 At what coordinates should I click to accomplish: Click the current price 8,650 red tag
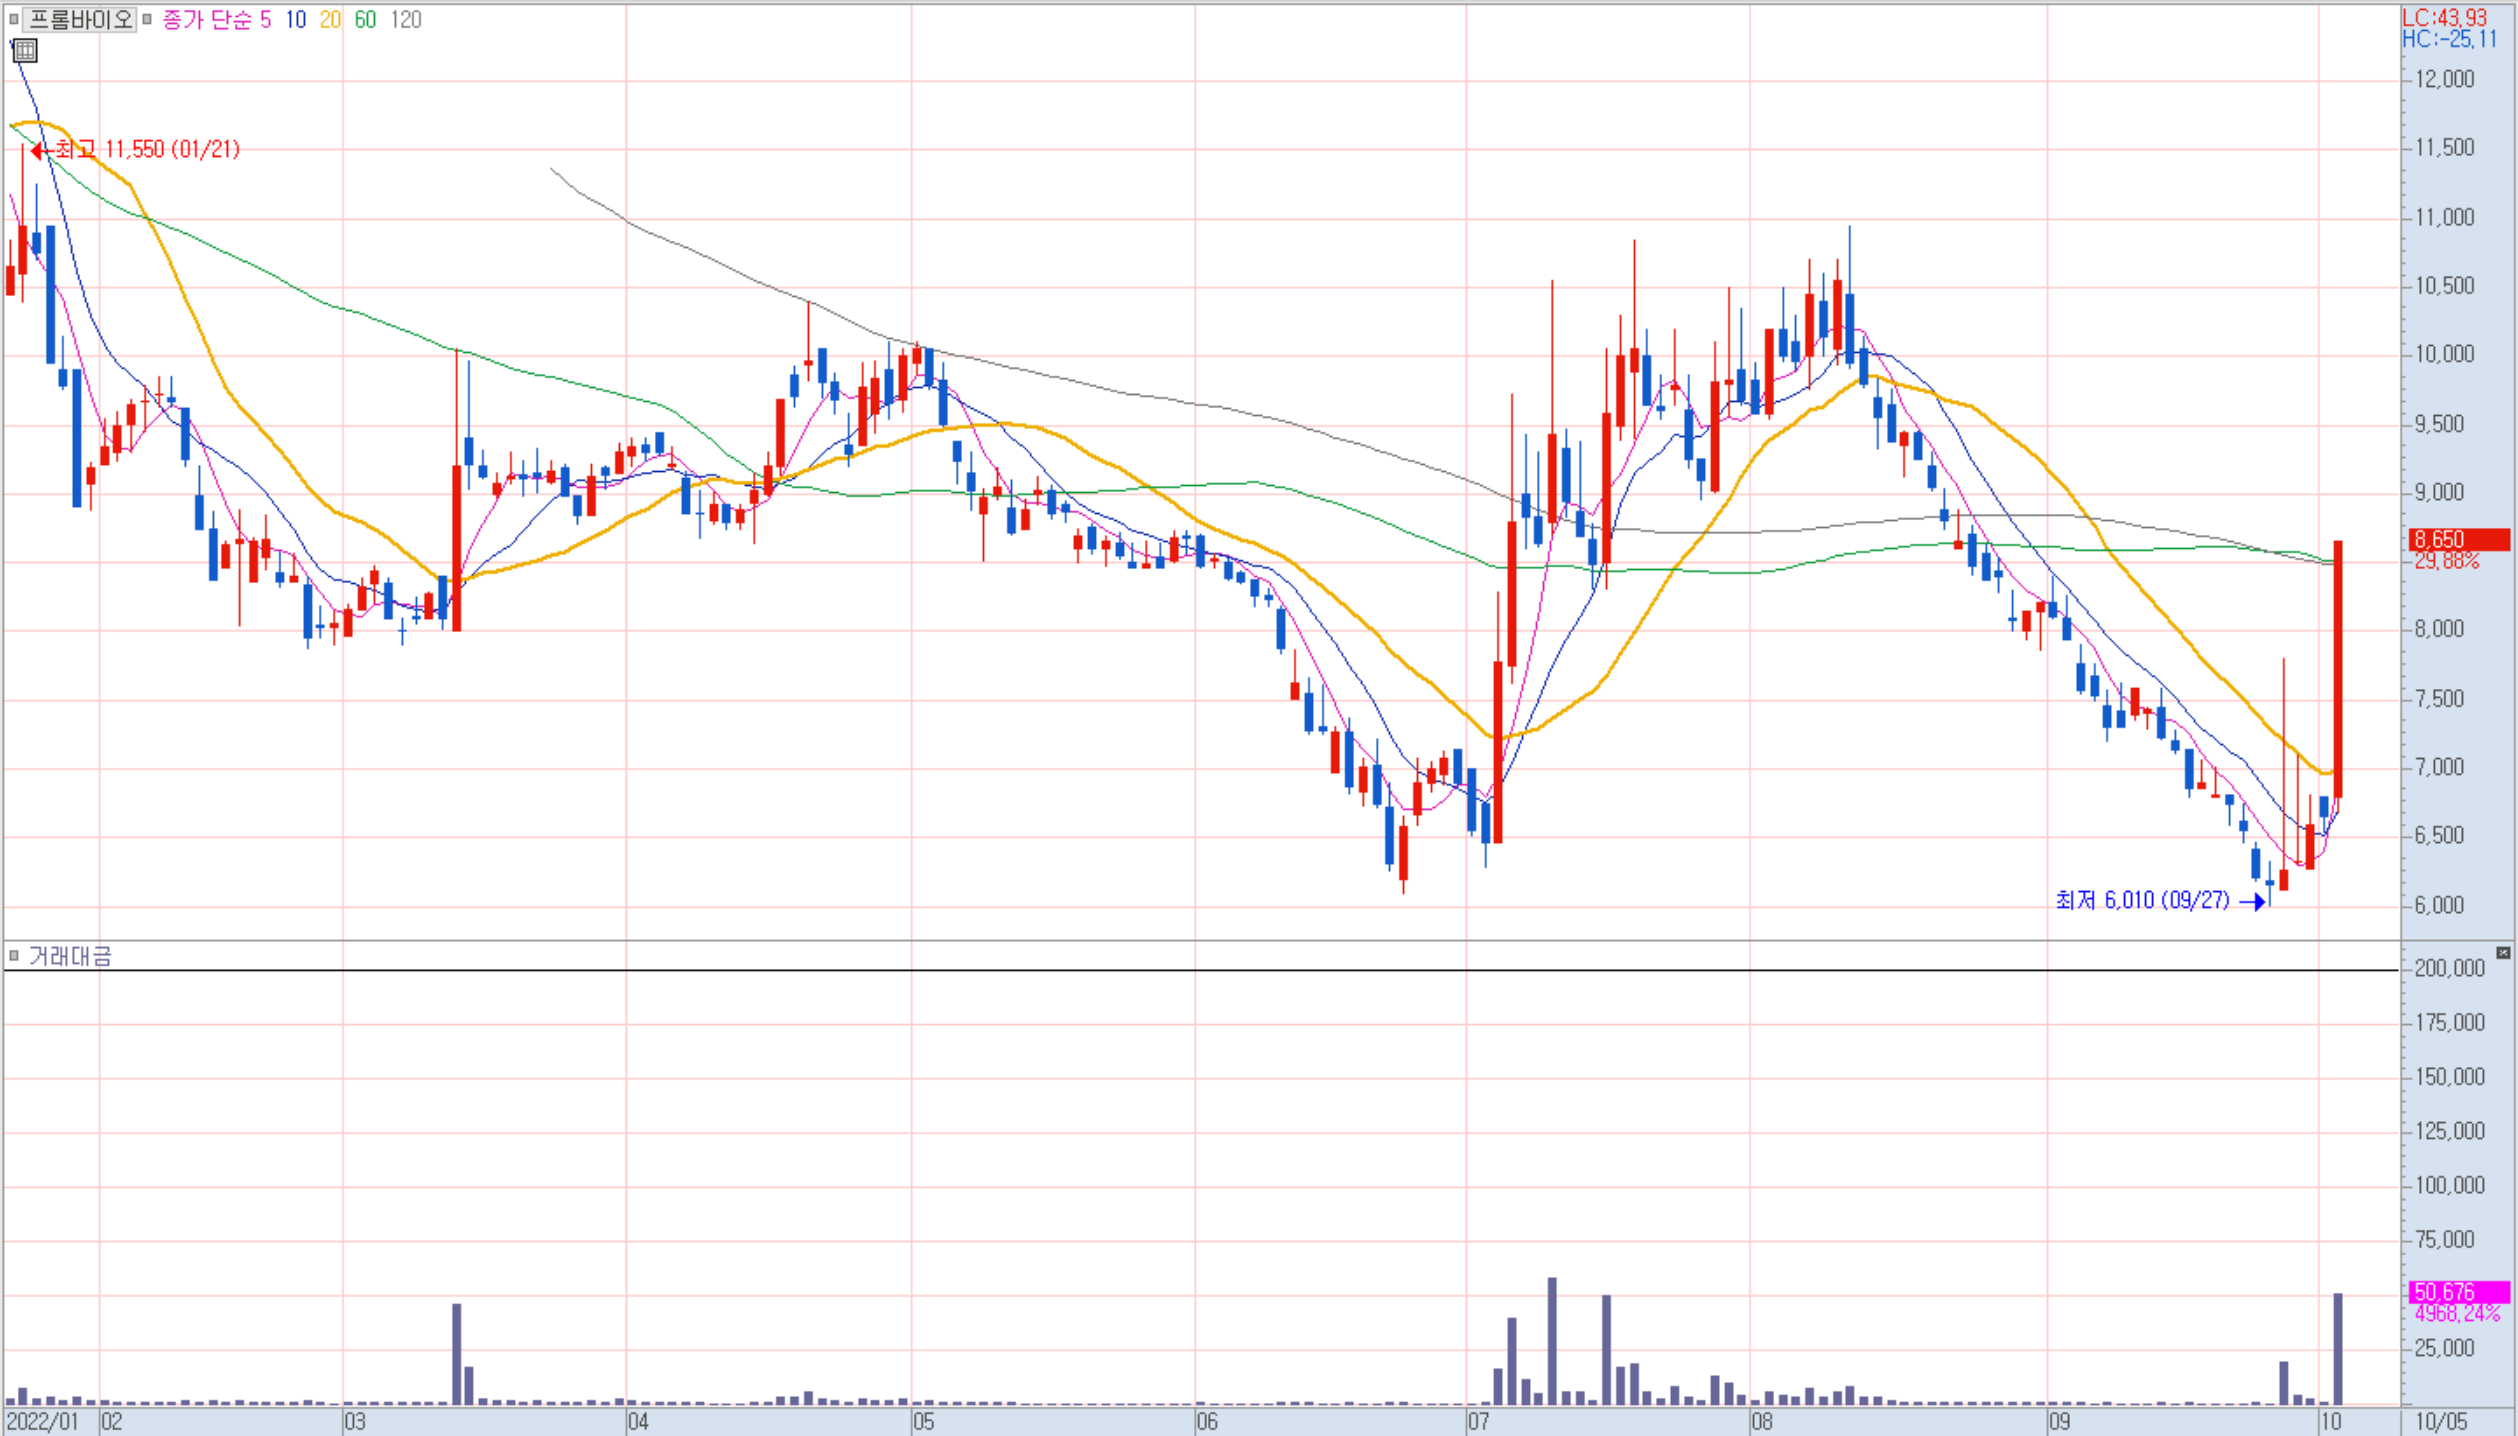(2458, 540)
